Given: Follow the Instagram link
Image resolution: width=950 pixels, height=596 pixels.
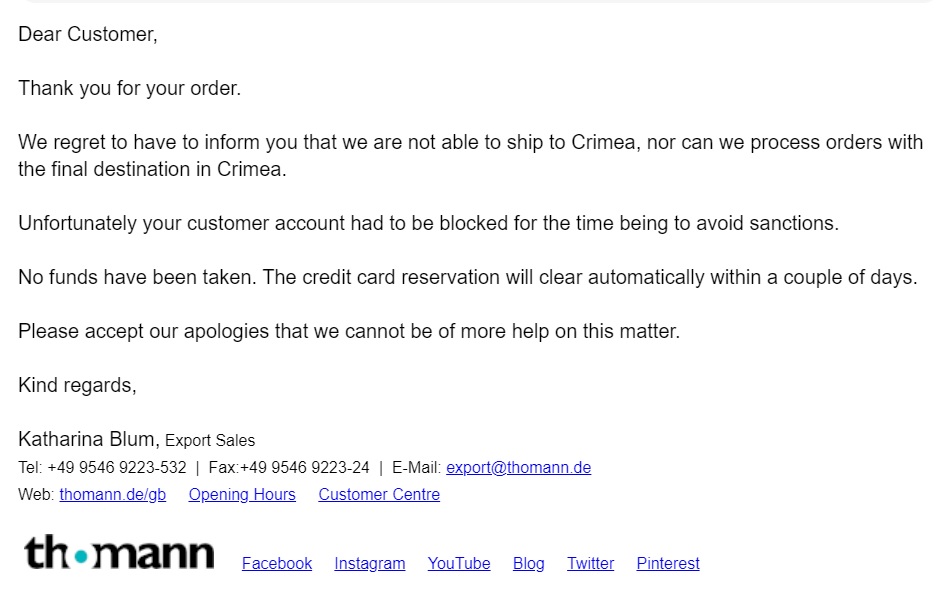Looking at the screenshot, I should click(370, 564).
